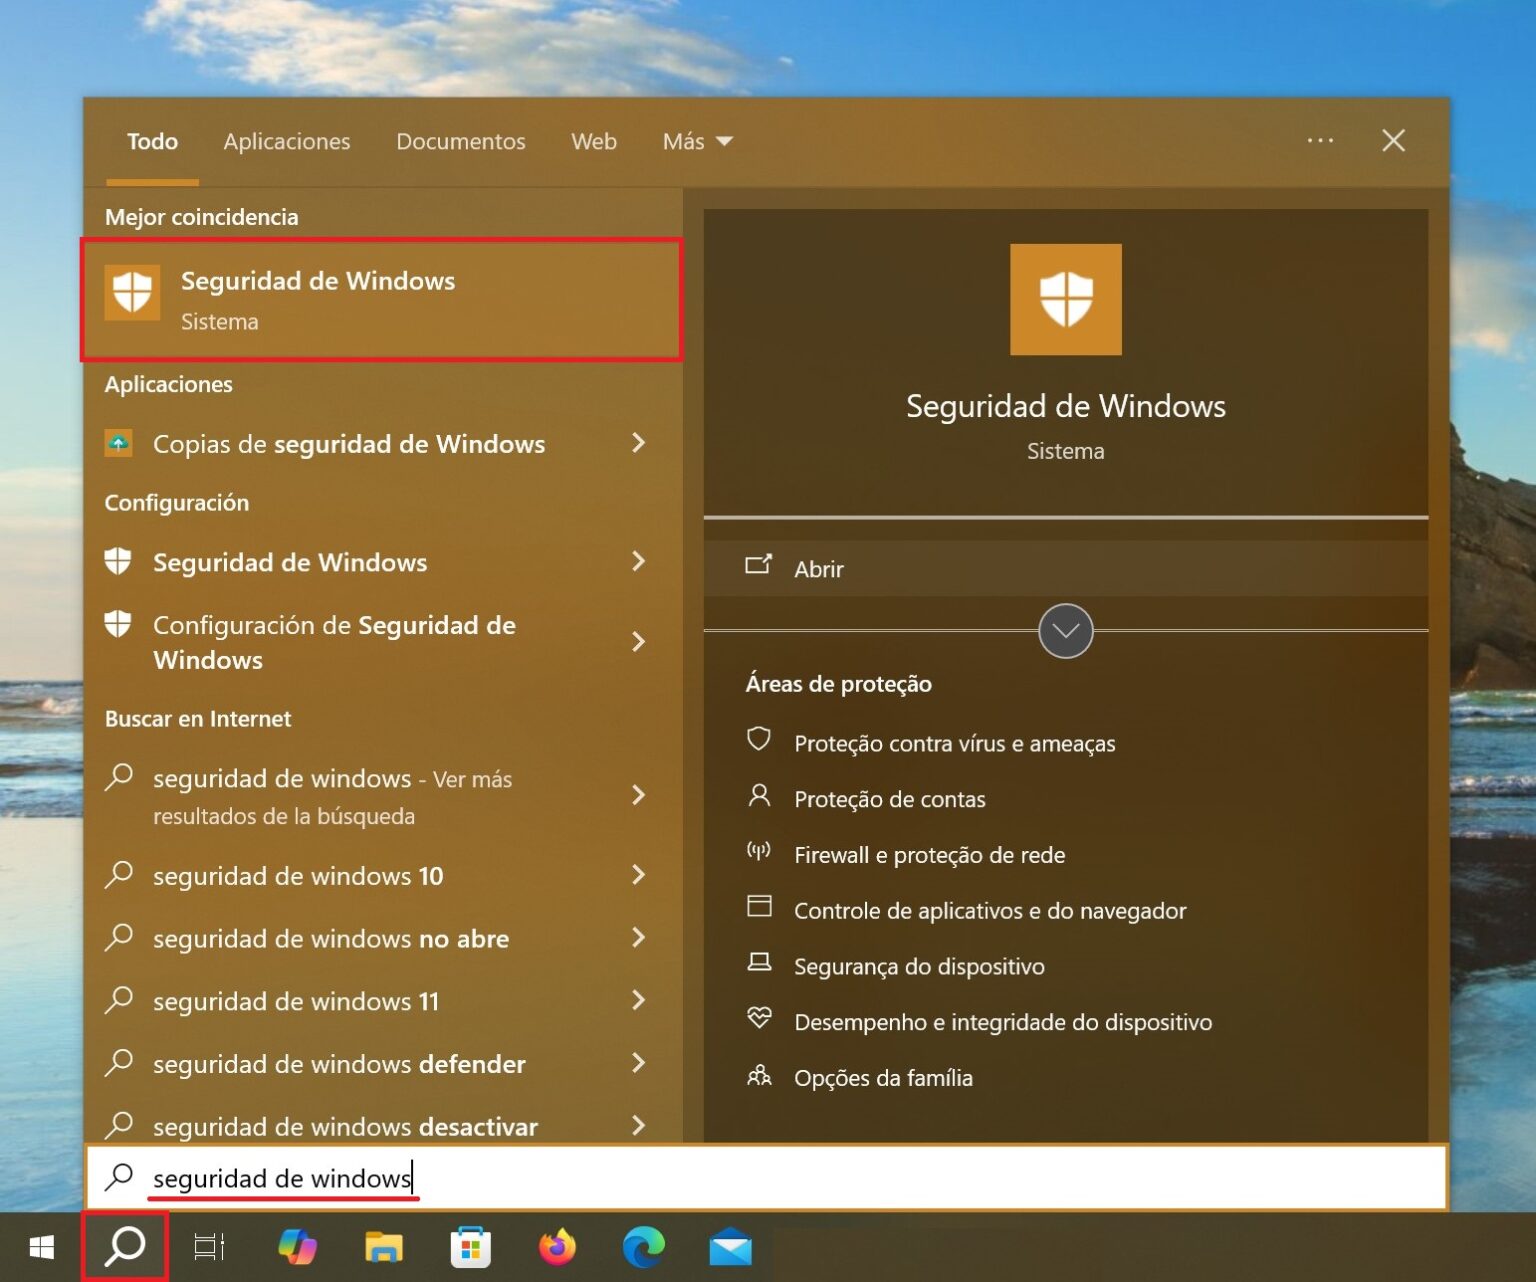The height and width of the screenshot is (1282, 1536).
Task: Click the search text field
Action: coord(767,1177)
